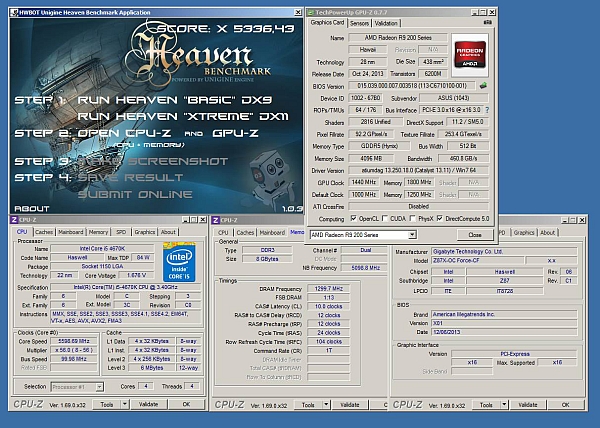The image size is (600, 428).
Task: Switch to the Sensors tab in GPU-Z
Action: (359, 23)
